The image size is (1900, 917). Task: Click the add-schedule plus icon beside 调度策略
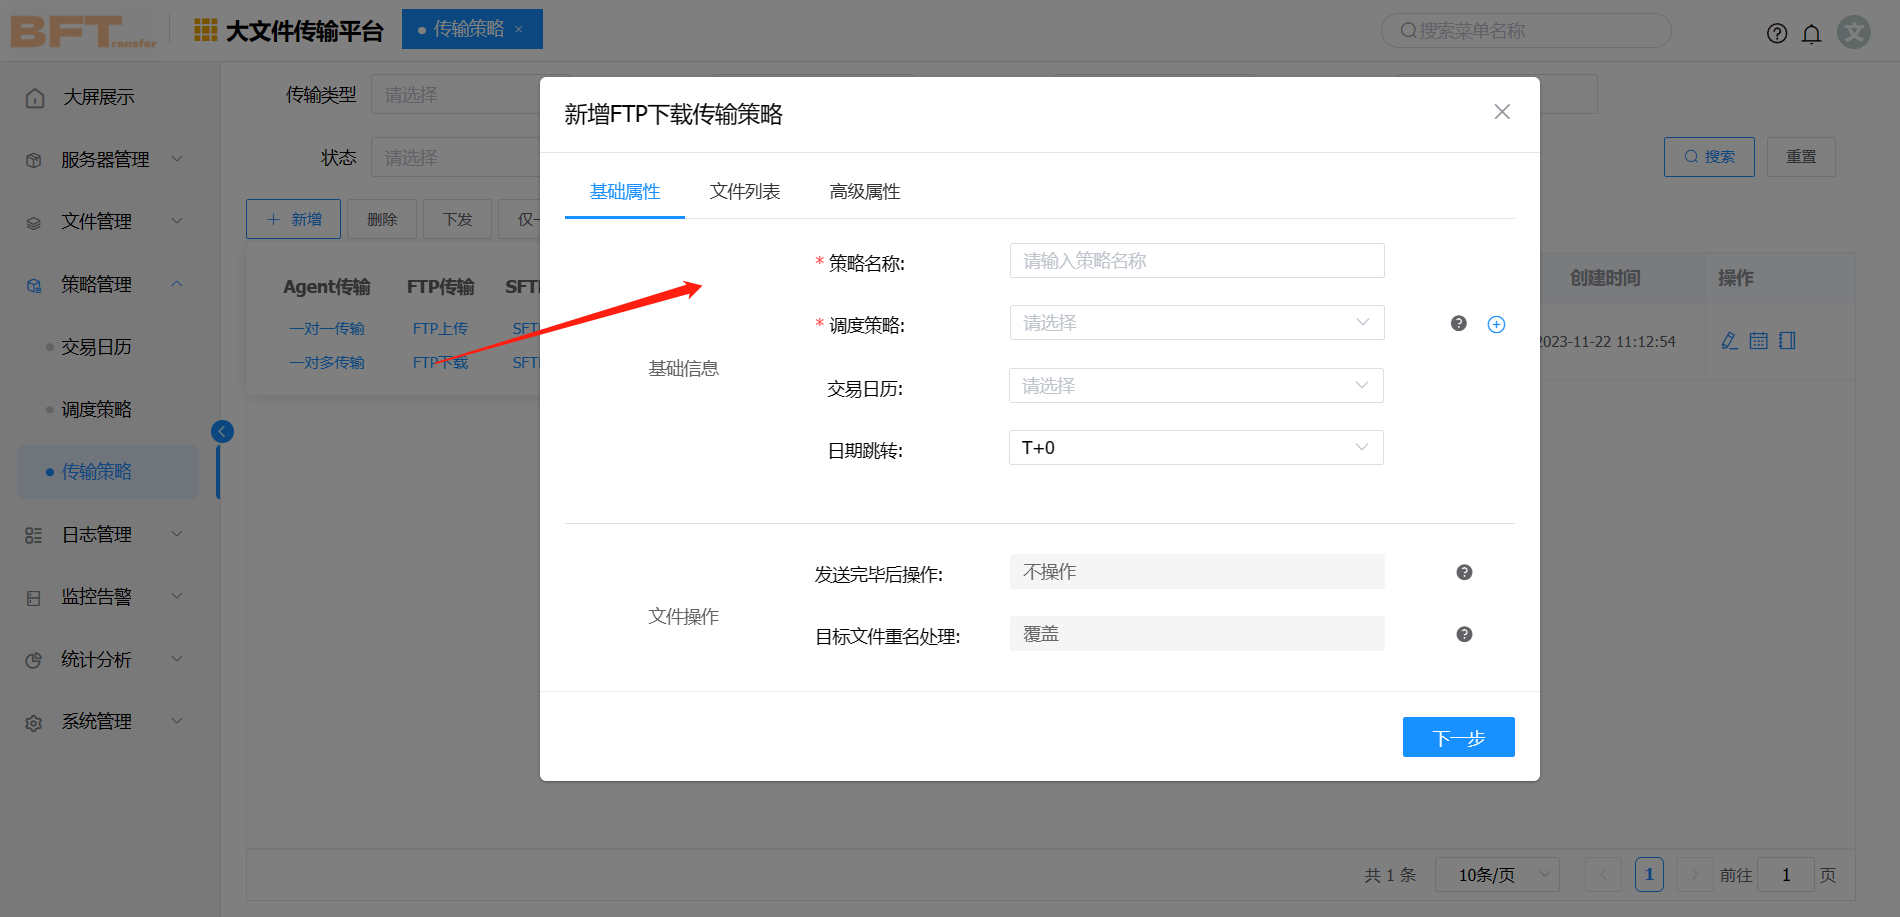coord(1496,324)
